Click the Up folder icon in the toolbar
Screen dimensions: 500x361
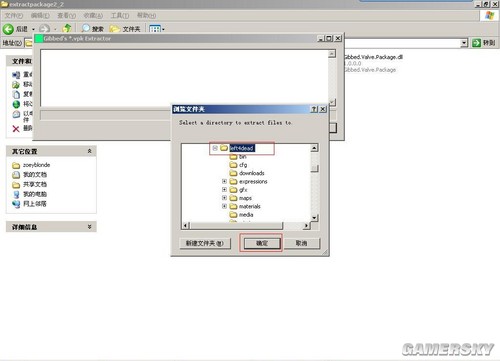[x=67, y=28]
